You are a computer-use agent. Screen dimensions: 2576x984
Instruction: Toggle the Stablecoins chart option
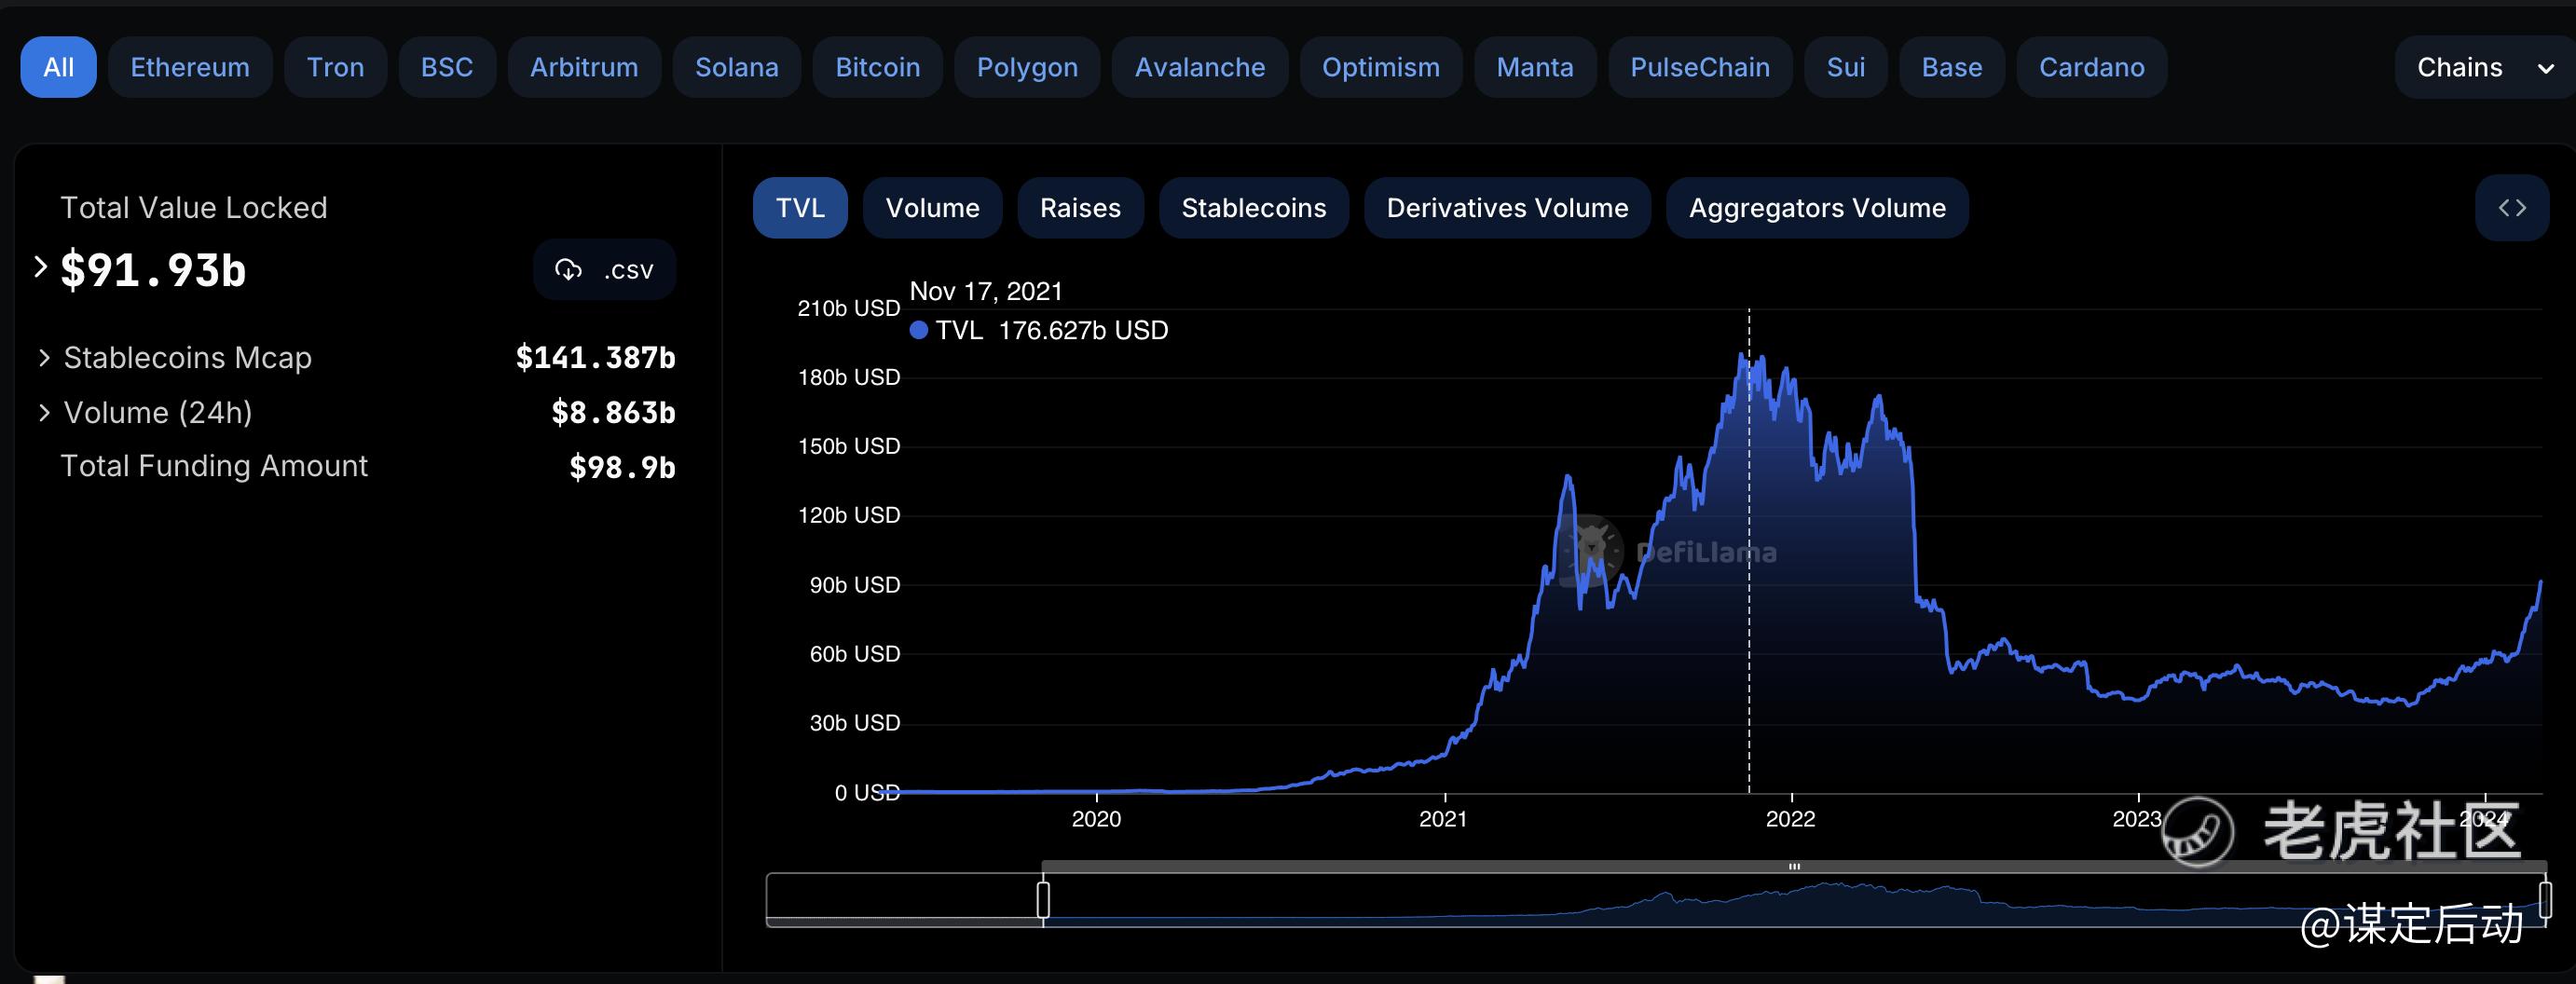(1254, 208)
